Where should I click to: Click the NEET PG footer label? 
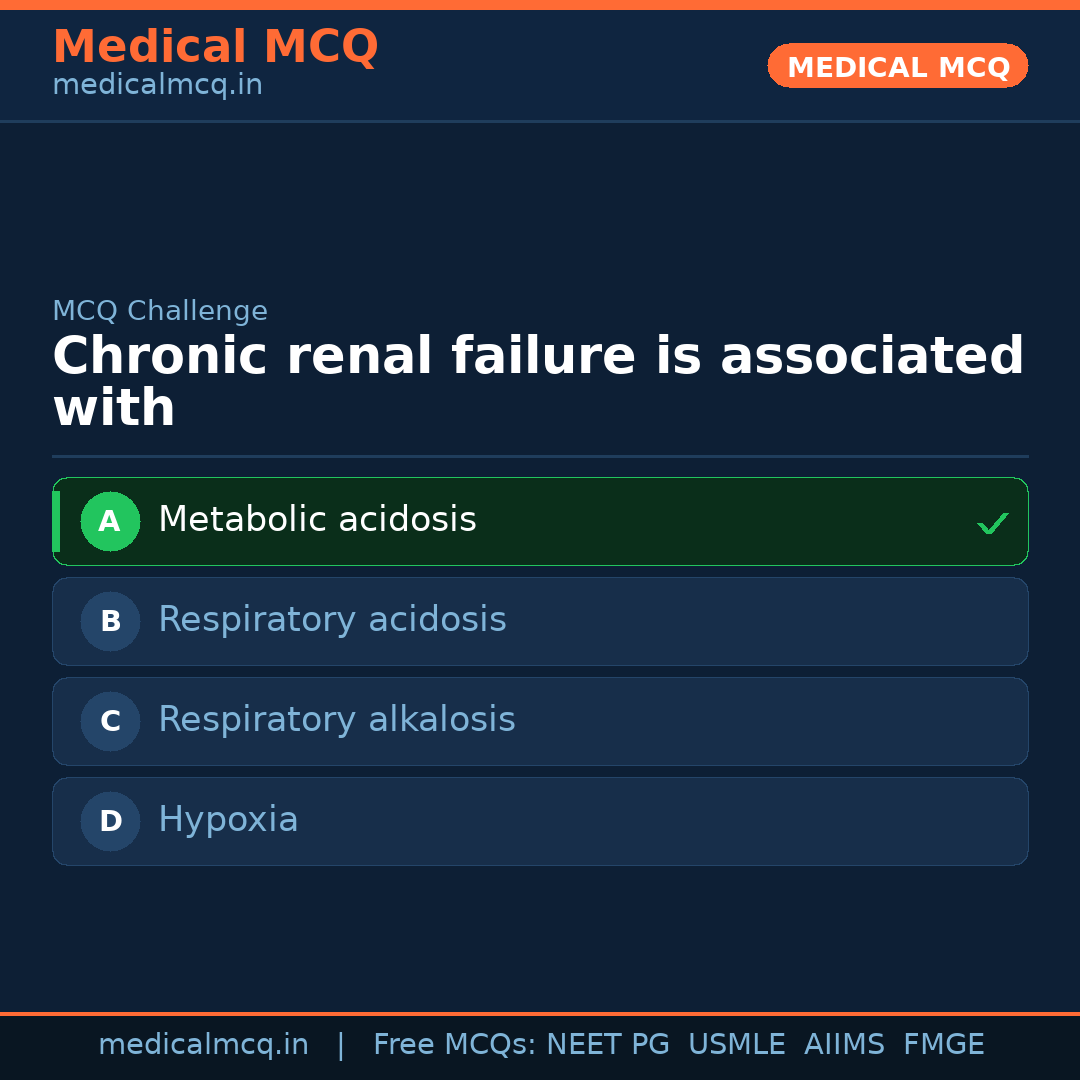tap(608, 1045)
